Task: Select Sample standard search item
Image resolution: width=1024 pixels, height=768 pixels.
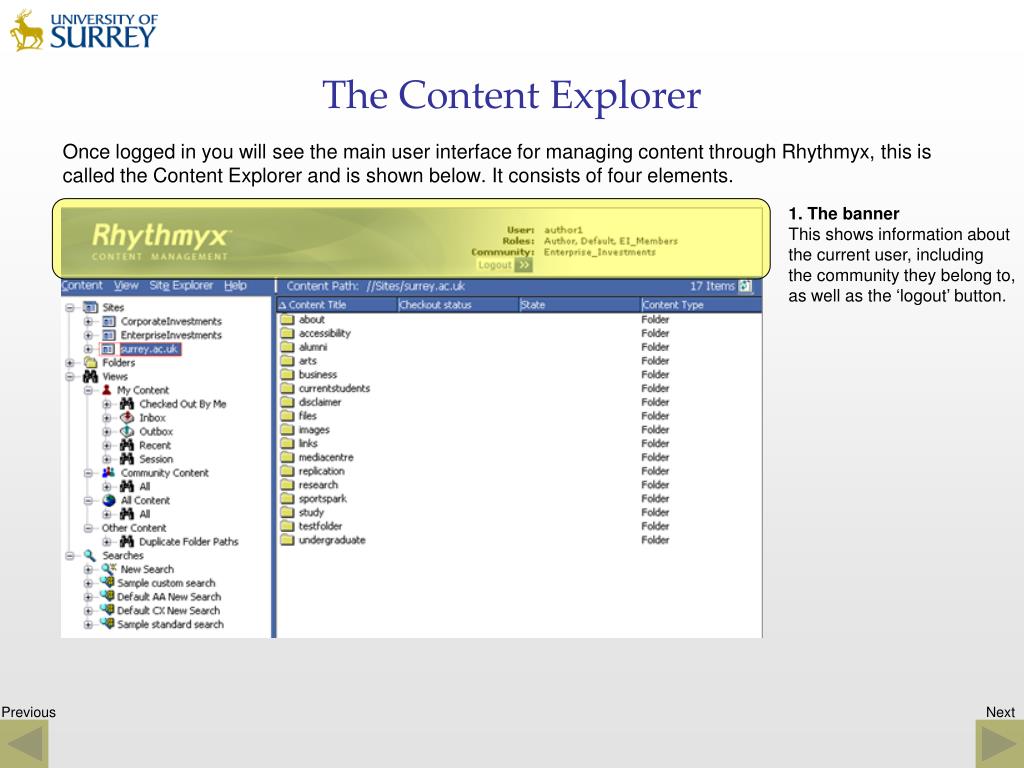Action: click(x=170, y=624)
